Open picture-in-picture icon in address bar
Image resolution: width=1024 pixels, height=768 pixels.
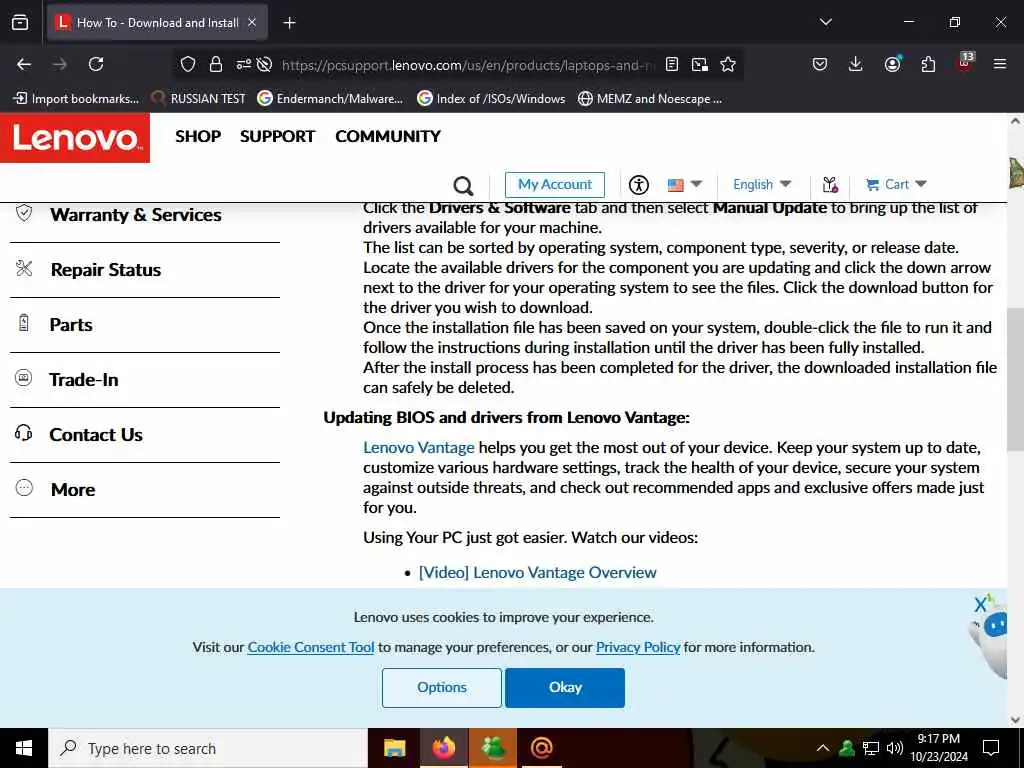(x=699, y=64)
